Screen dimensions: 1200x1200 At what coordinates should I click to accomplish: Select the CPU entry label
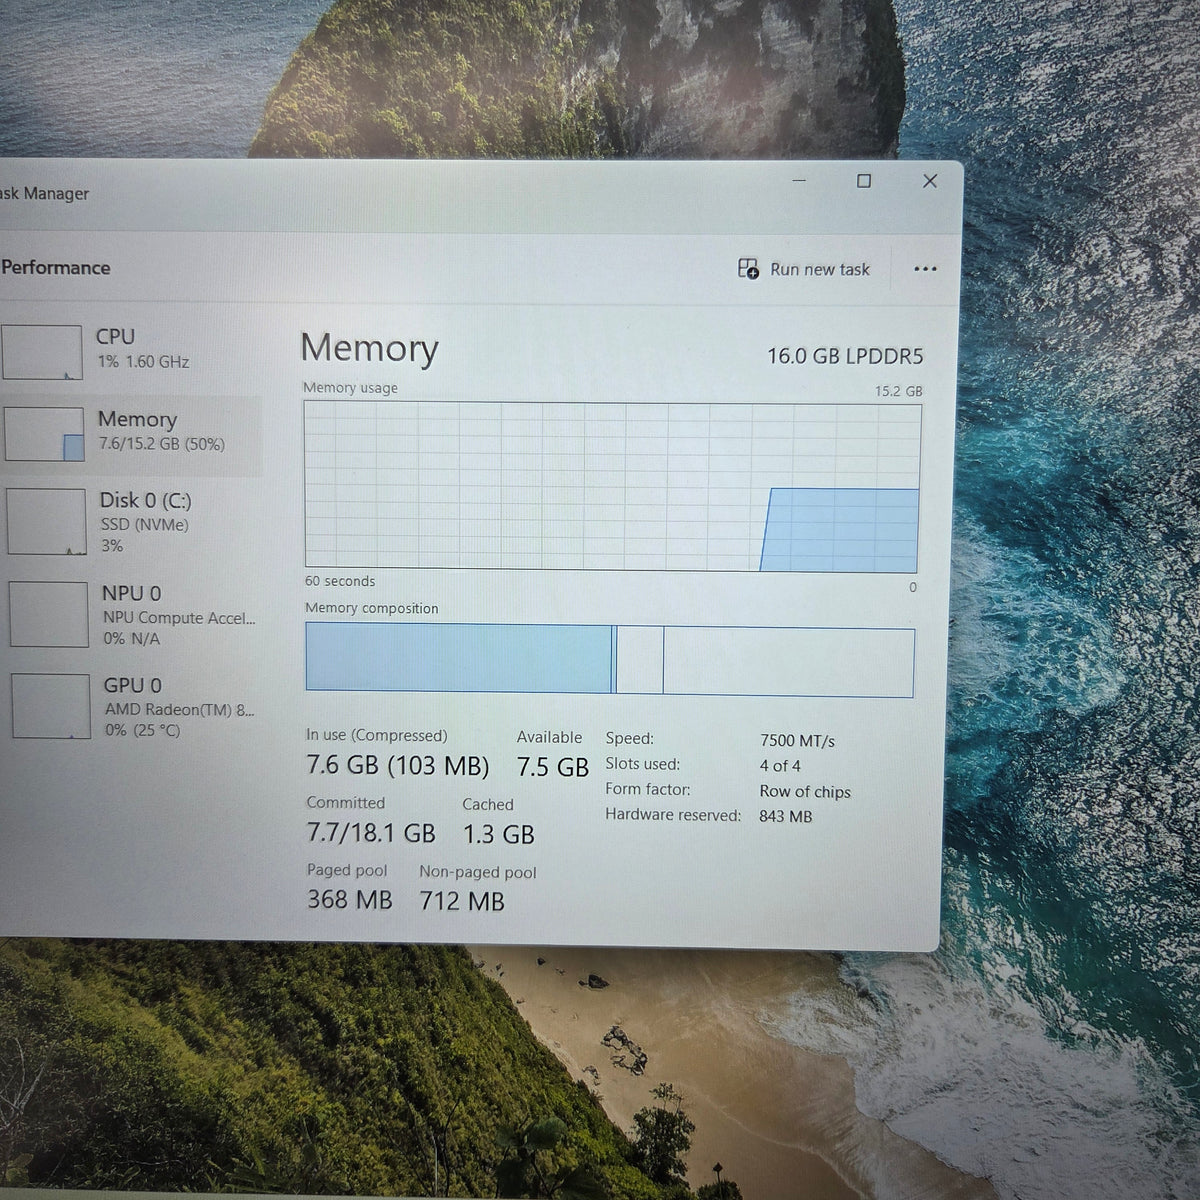[115, 337]
